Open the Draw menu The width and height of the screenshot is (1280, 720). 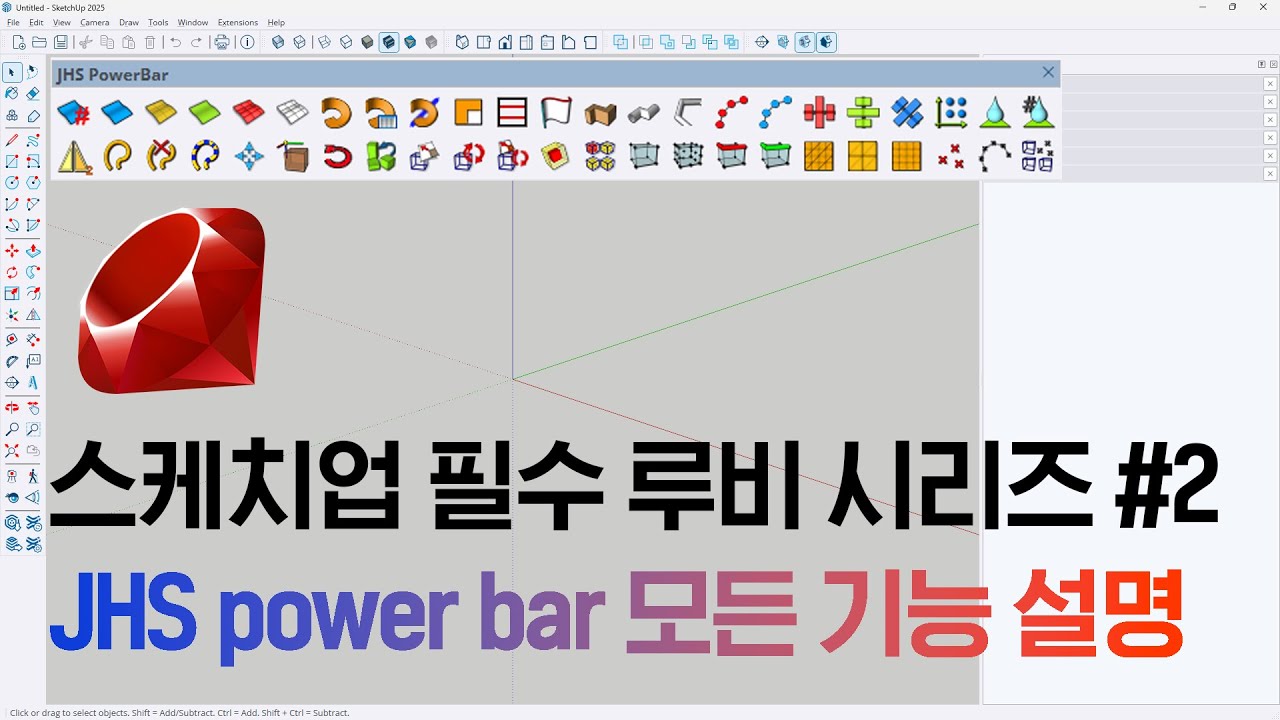(x=129, y=22)
